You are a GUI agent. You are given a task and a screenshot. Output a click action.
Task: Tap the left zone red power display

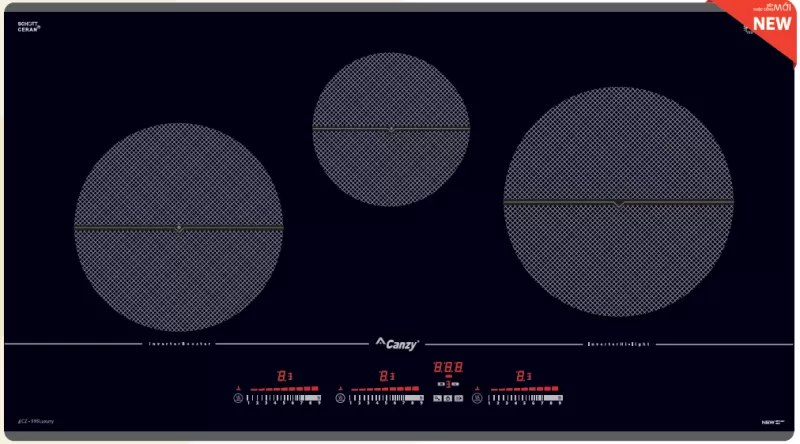coord(285,376)
